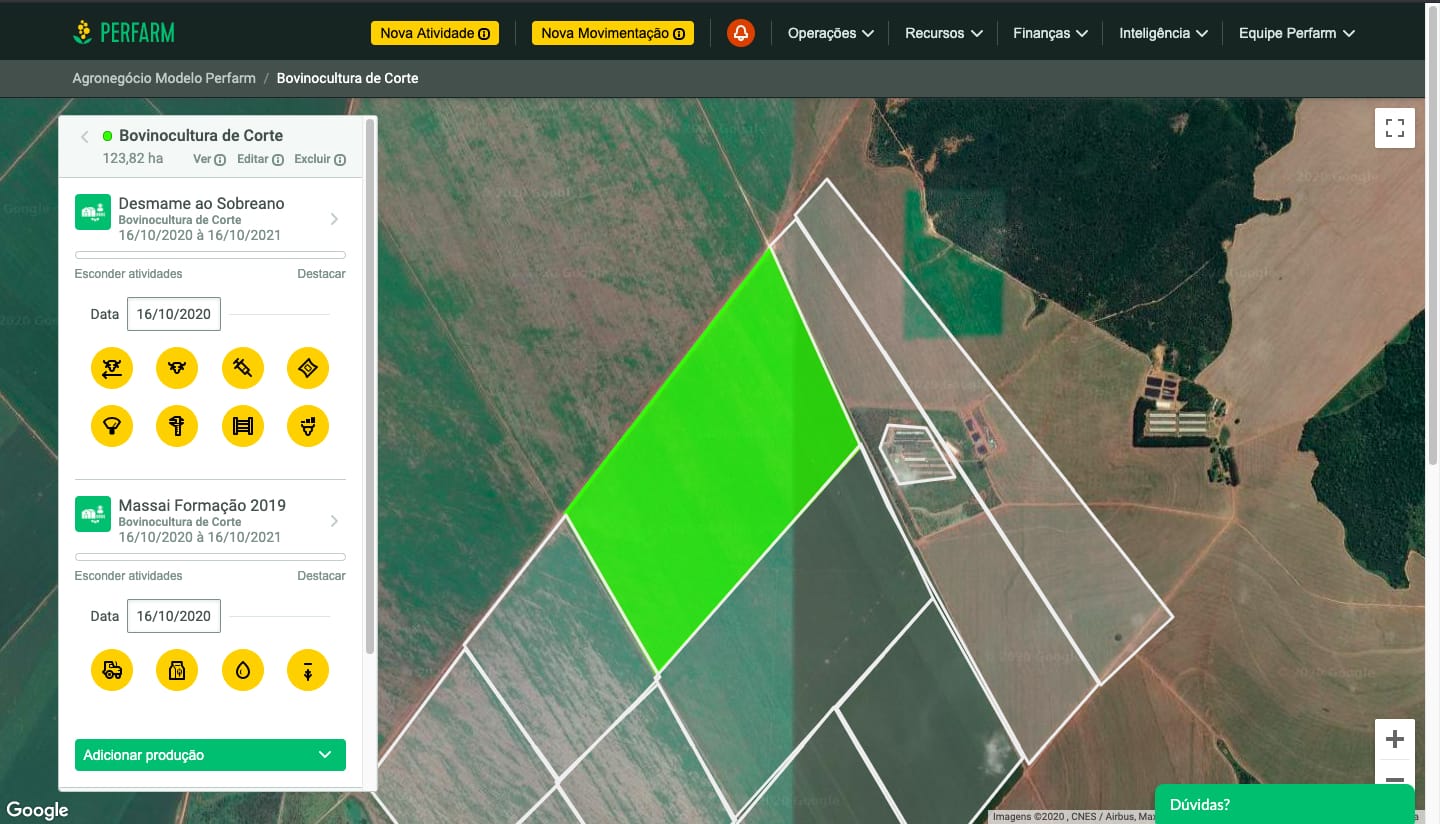The image size is (1440, 824).
Task: Click the water drop irrigation icon
Action: click(x=242, y=670)
